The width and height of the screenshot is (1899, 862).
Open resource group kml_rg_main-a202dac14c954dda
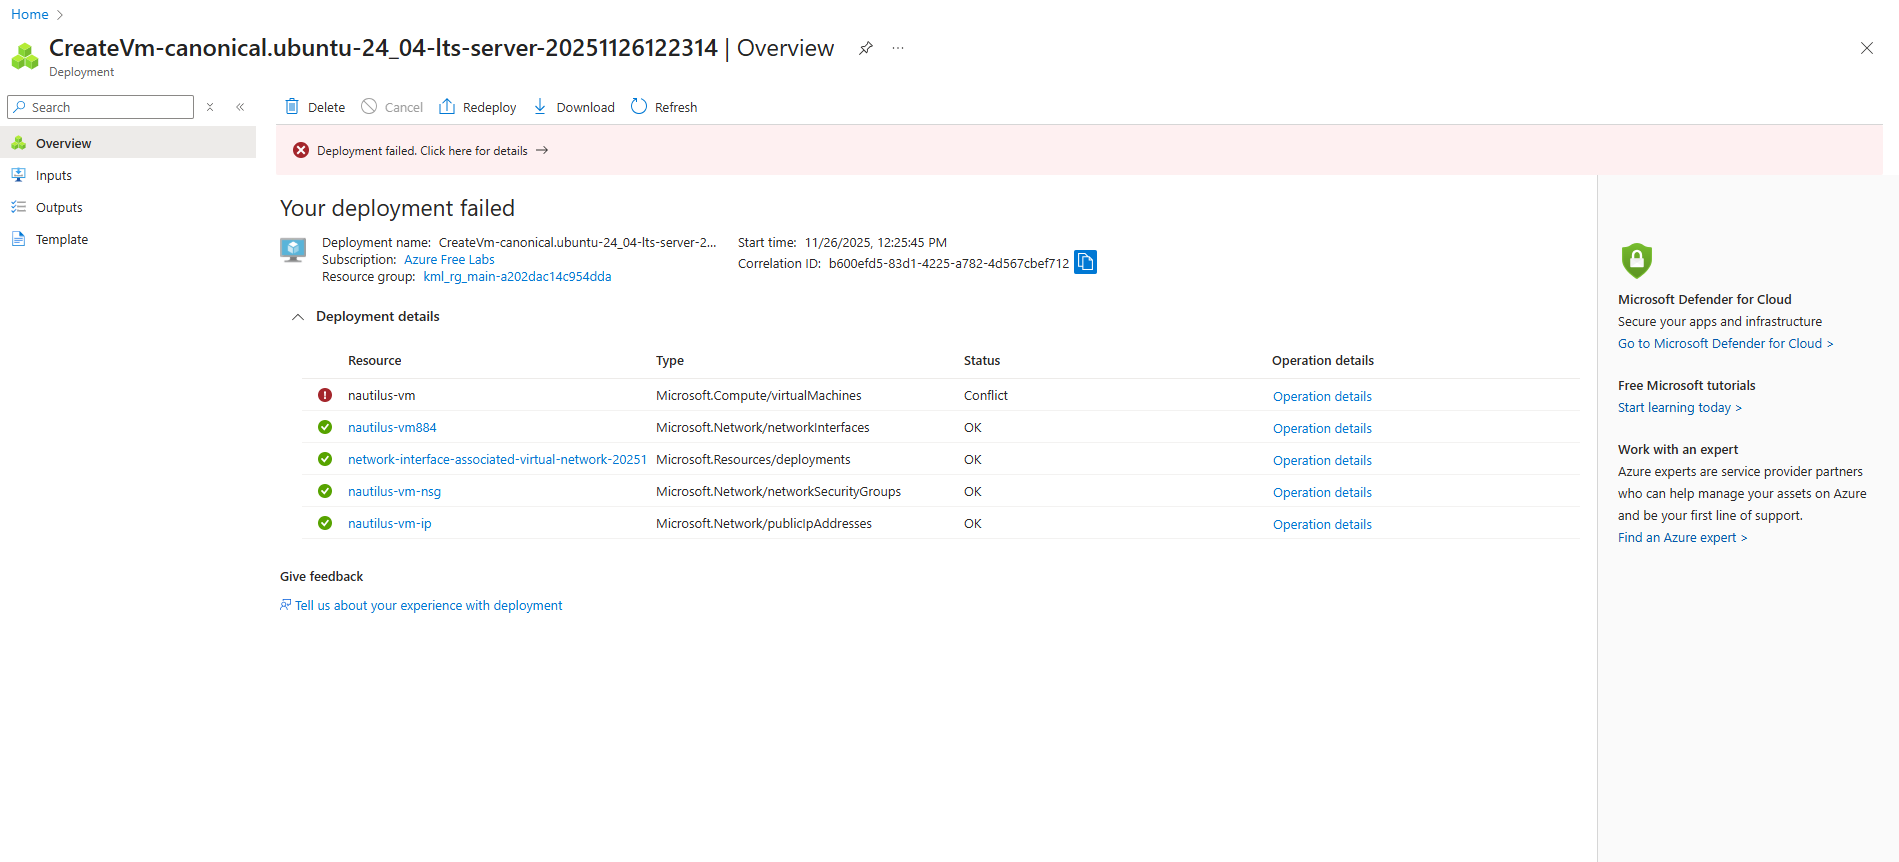pos(517,277)
